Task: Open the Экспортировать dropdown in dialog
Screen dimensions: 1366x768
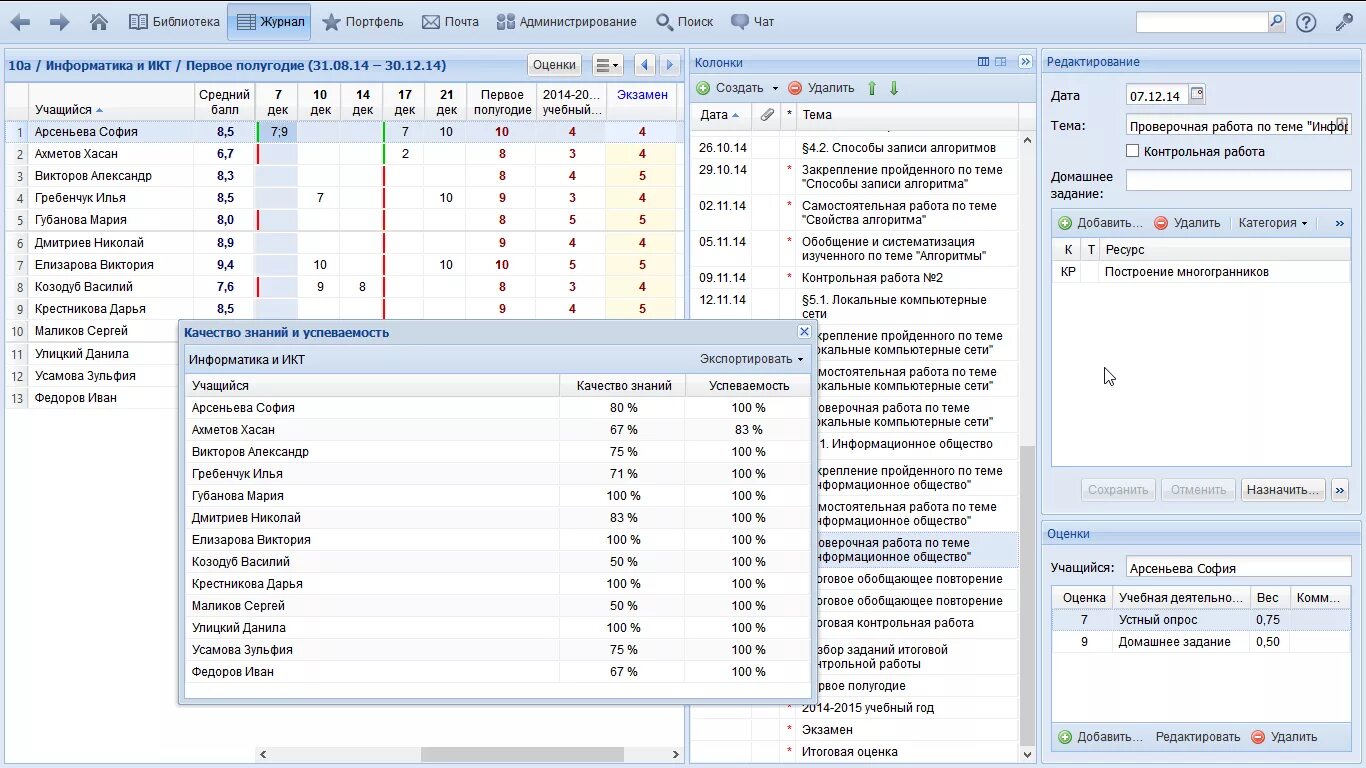Action: coord(751,359)
